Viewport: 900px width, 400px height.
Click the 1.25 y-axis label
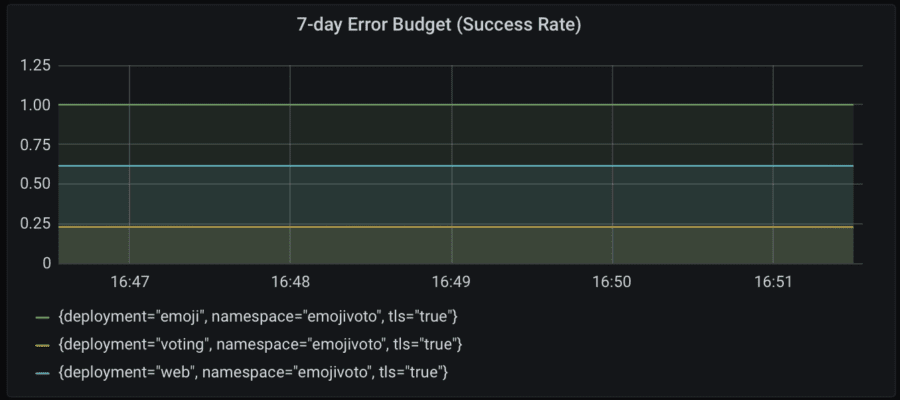36,65
